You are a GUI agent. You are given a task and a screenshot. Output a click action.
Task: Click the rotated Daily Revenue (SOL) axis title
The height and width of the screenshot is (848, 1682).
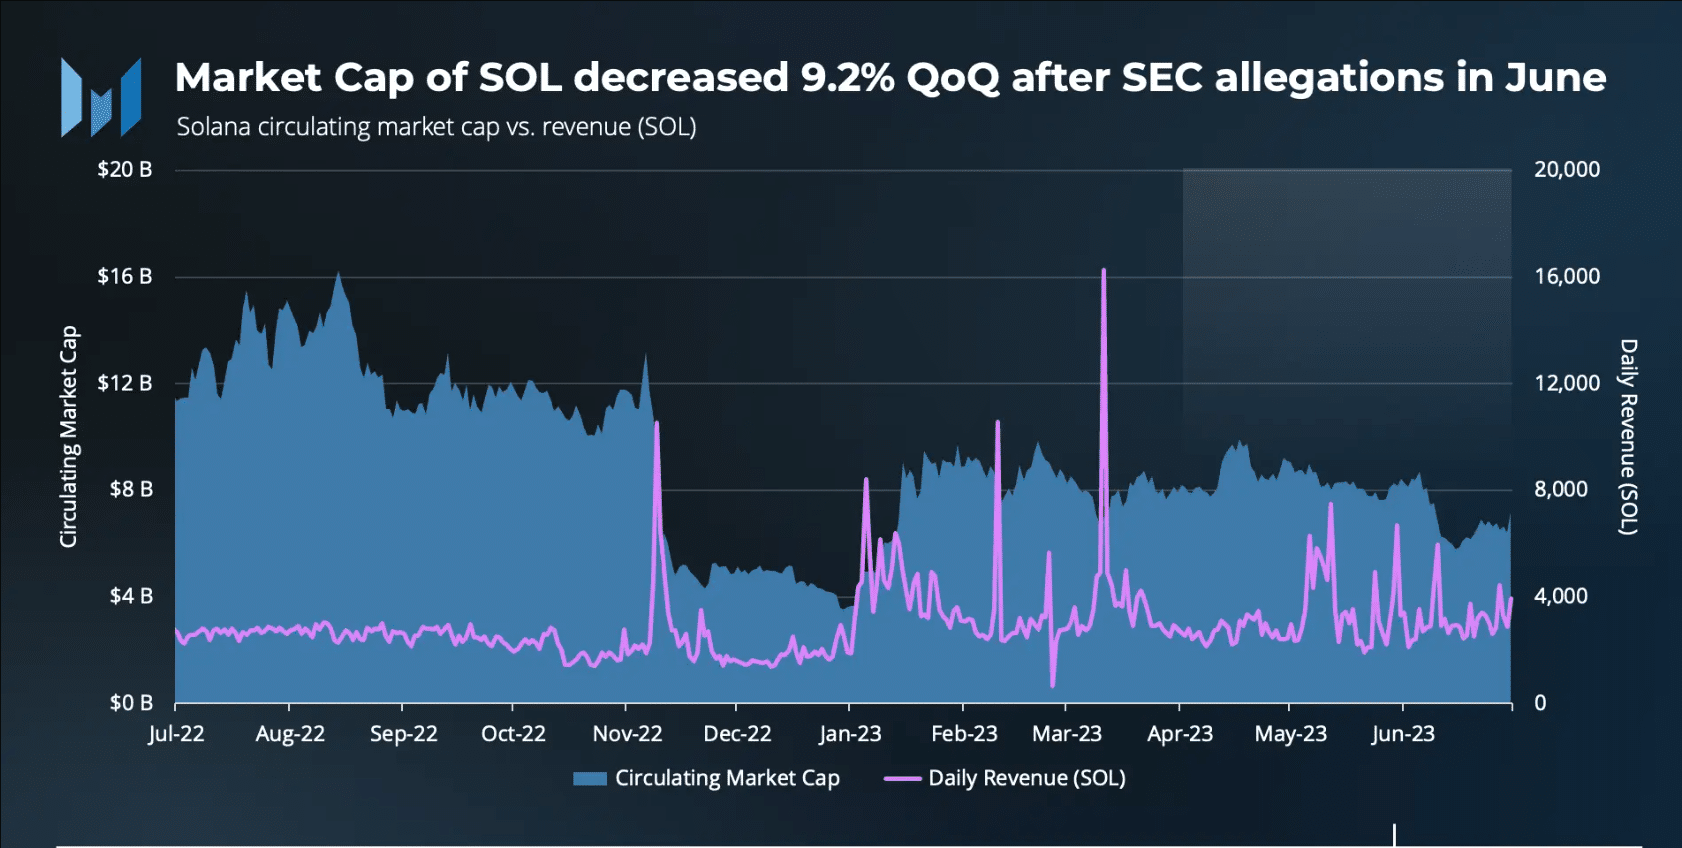click(x=1629, y=437)
